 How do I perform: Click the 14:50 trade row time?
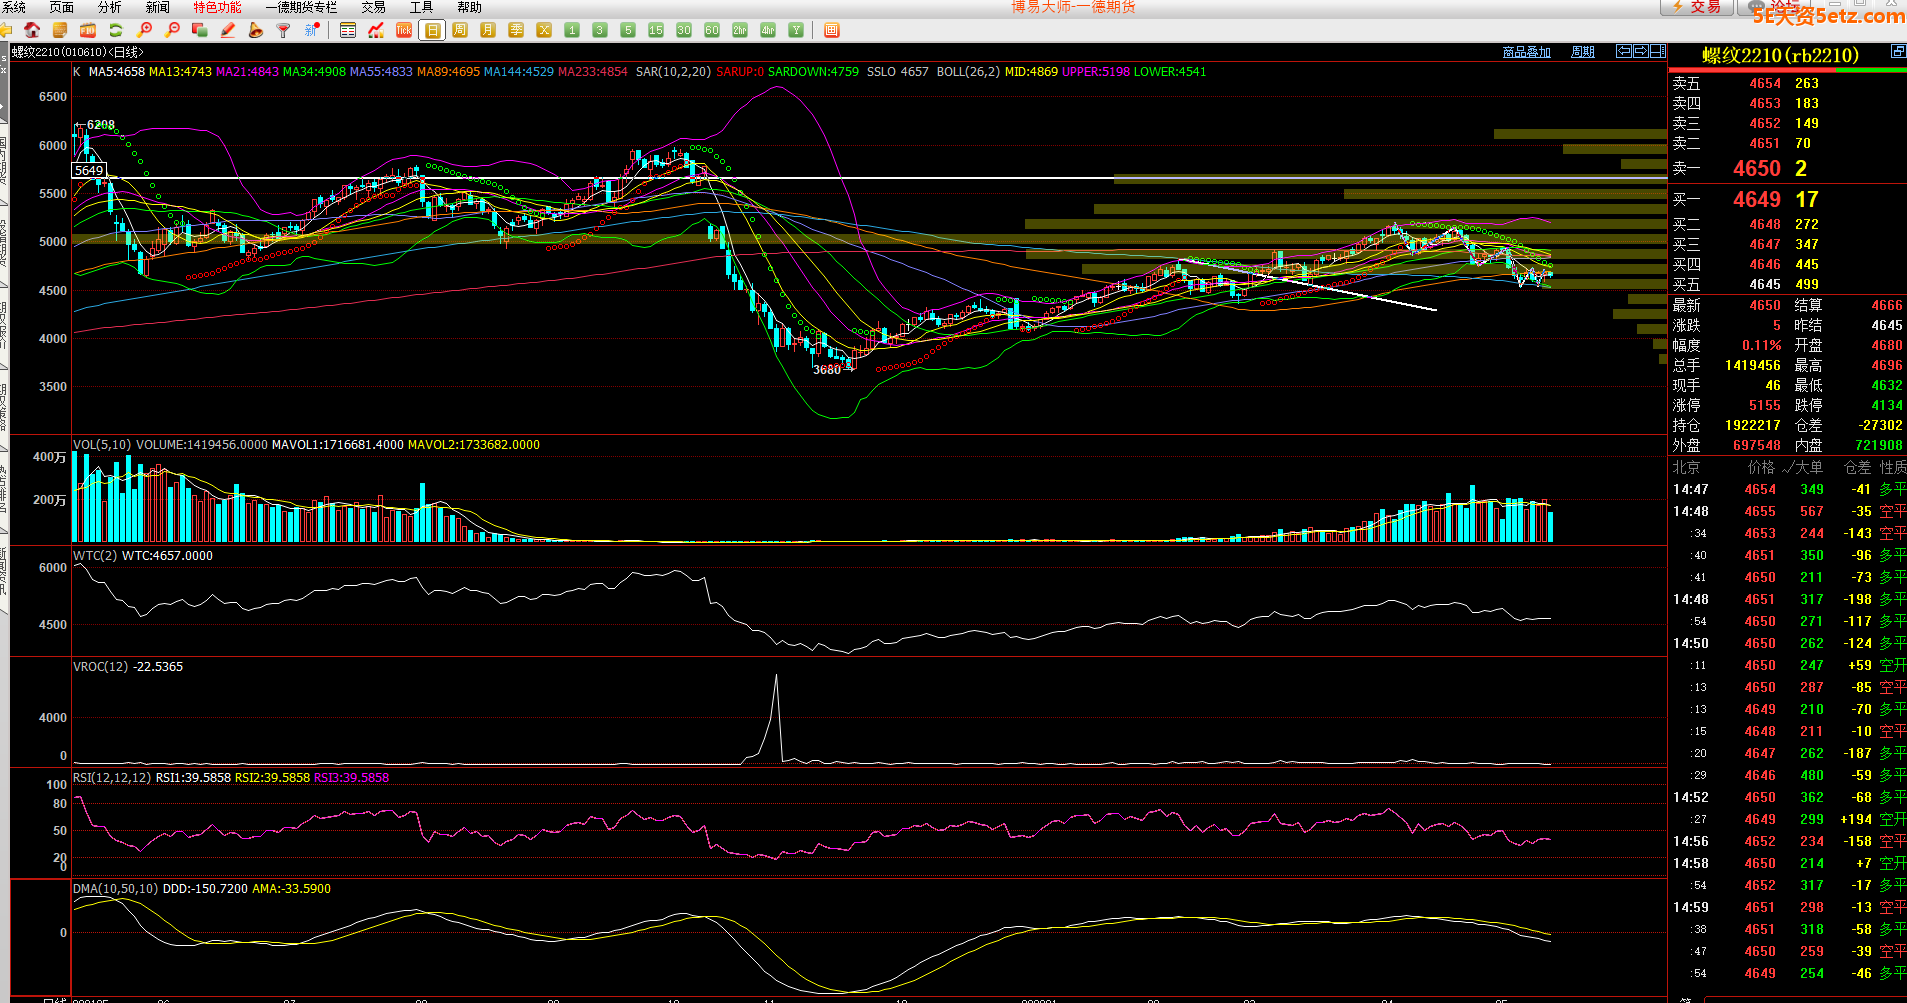coord(1690,643)
